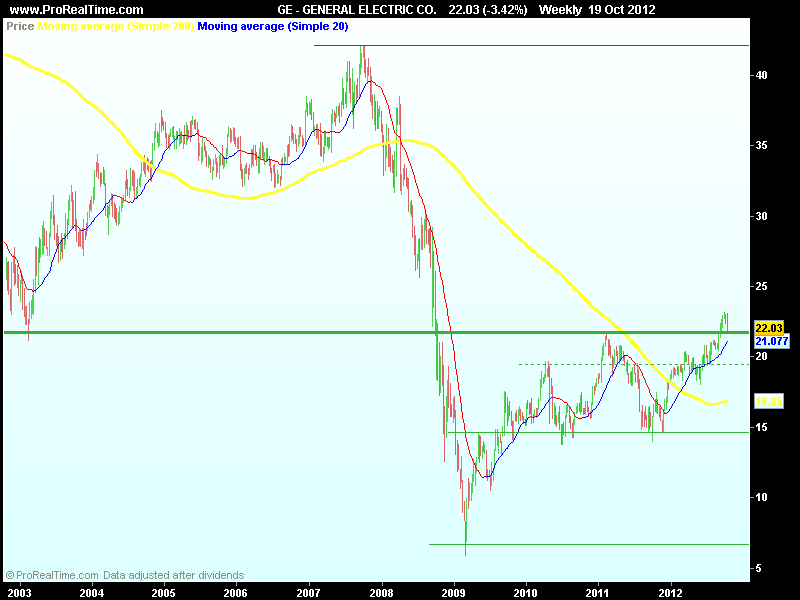Click the 2012 year axis label
Image resolution: width=800 pixels, height=600 pixels.
(x=670, y=592)
